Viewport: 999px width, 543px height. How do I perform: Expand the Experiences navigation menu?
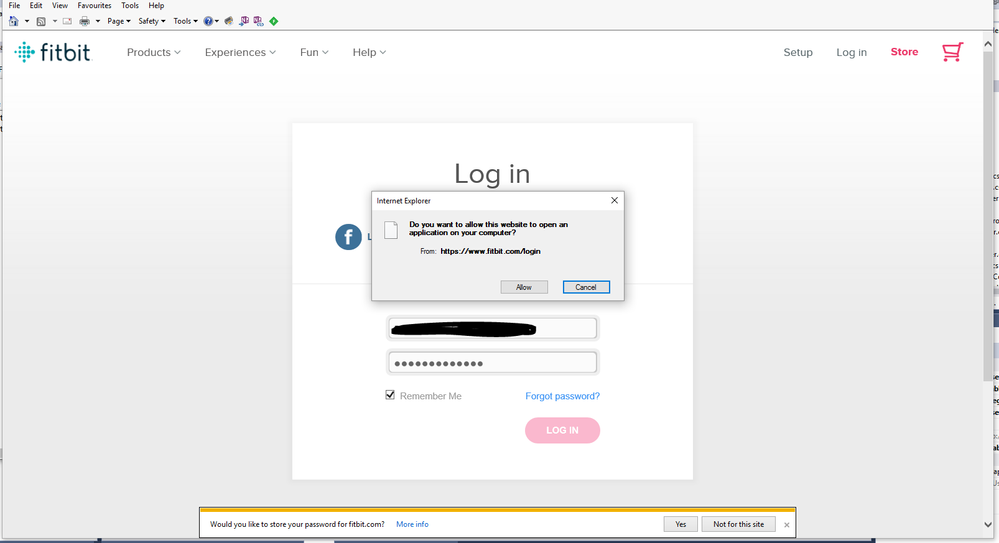[x=240, y=52]
